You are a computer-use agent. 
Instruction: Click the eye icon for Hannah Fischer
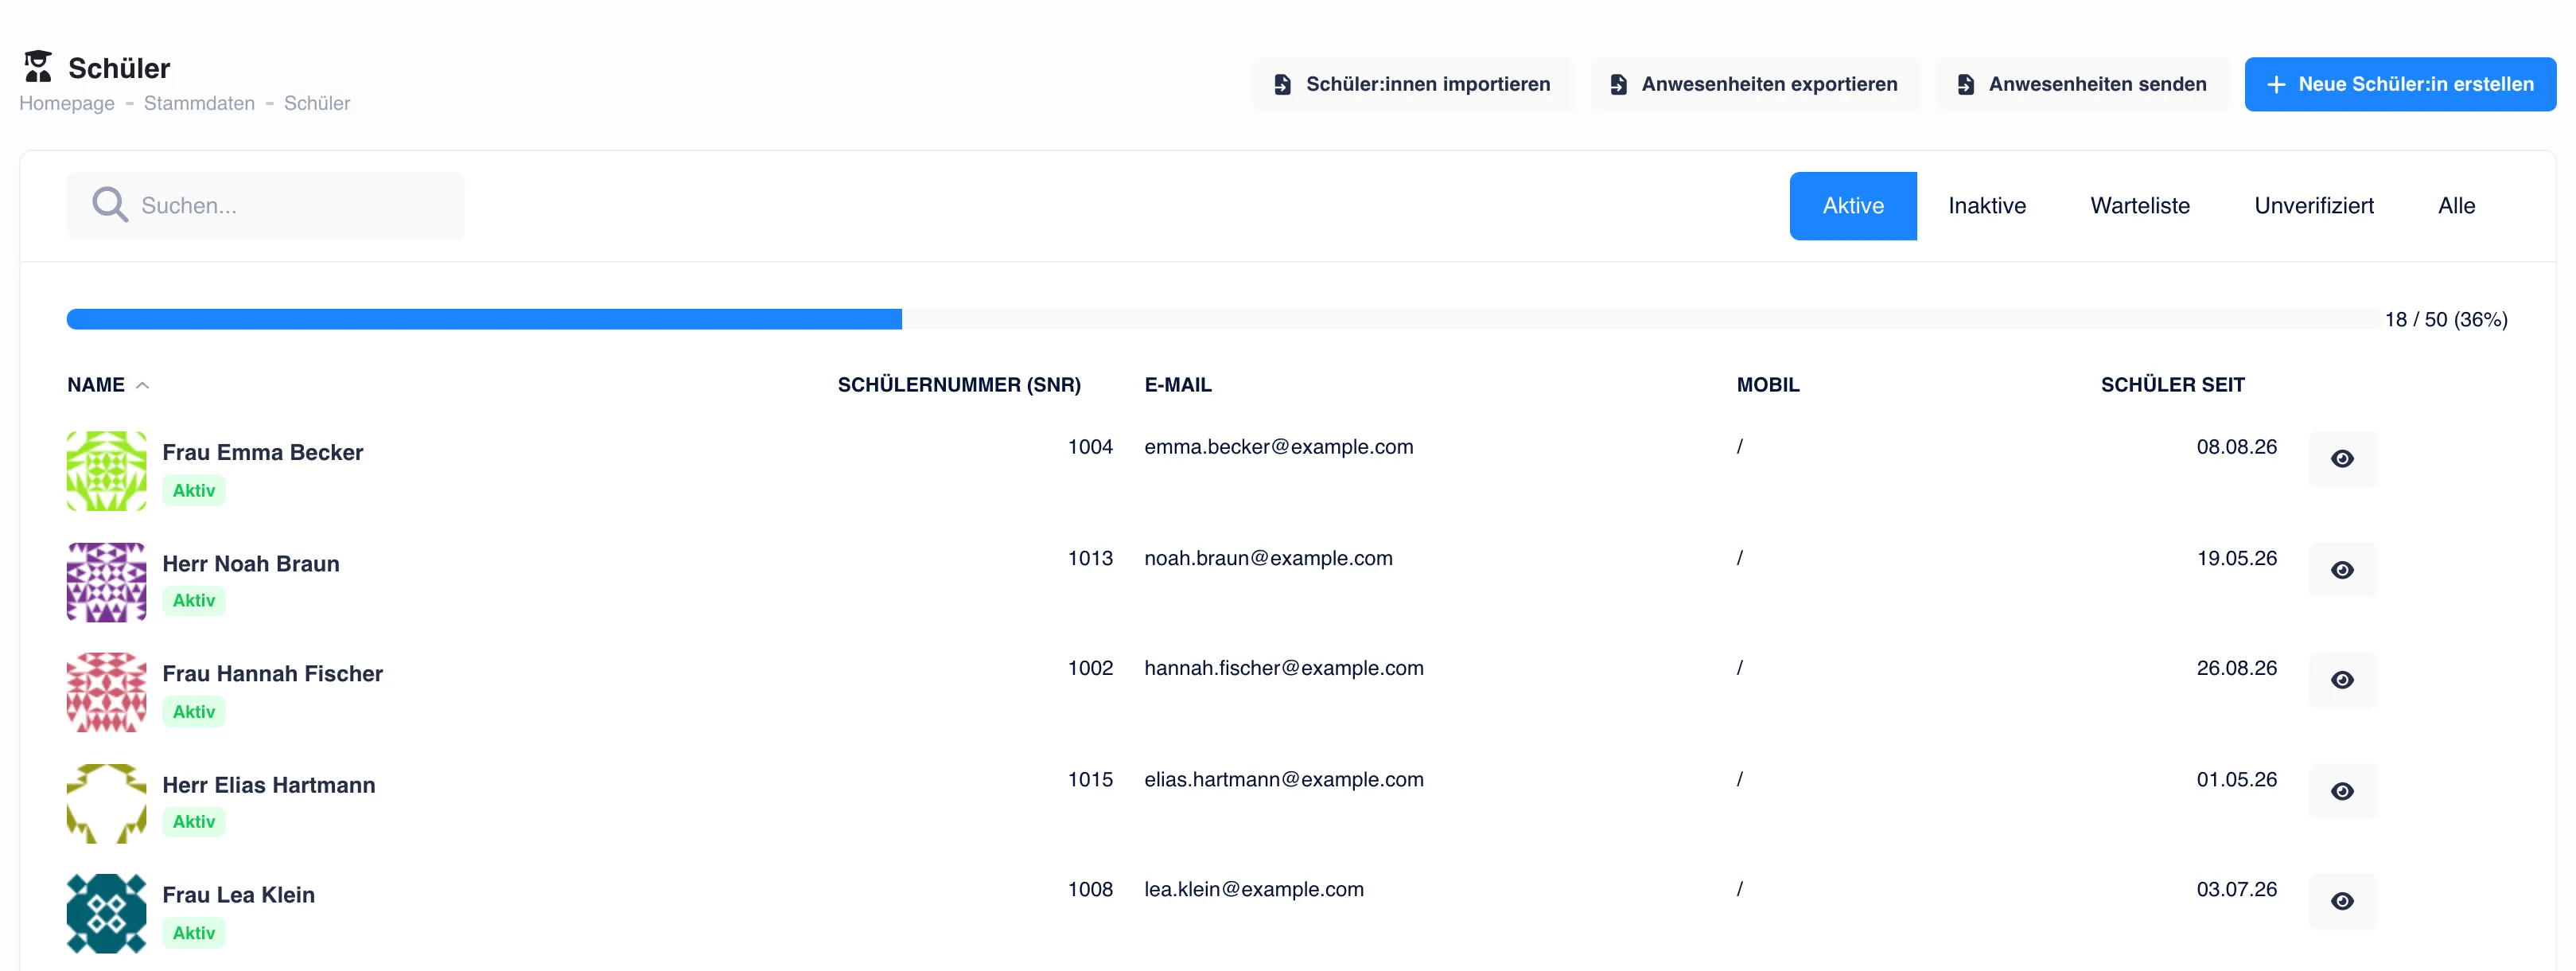[x=2342, y=680]
